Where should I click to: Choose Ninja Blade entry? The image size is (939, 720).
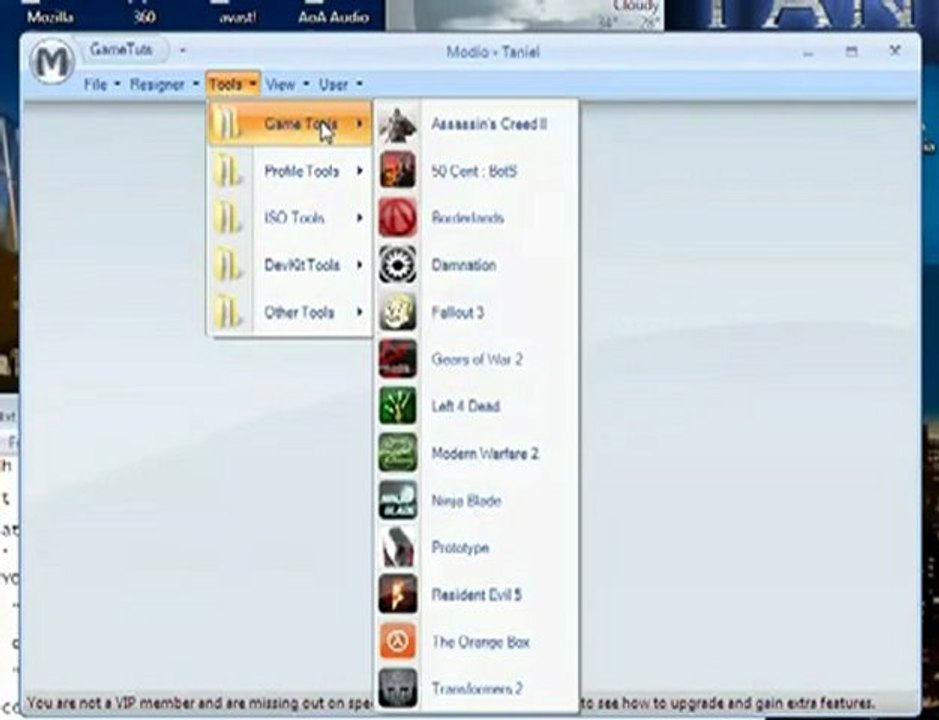(476, 500)
